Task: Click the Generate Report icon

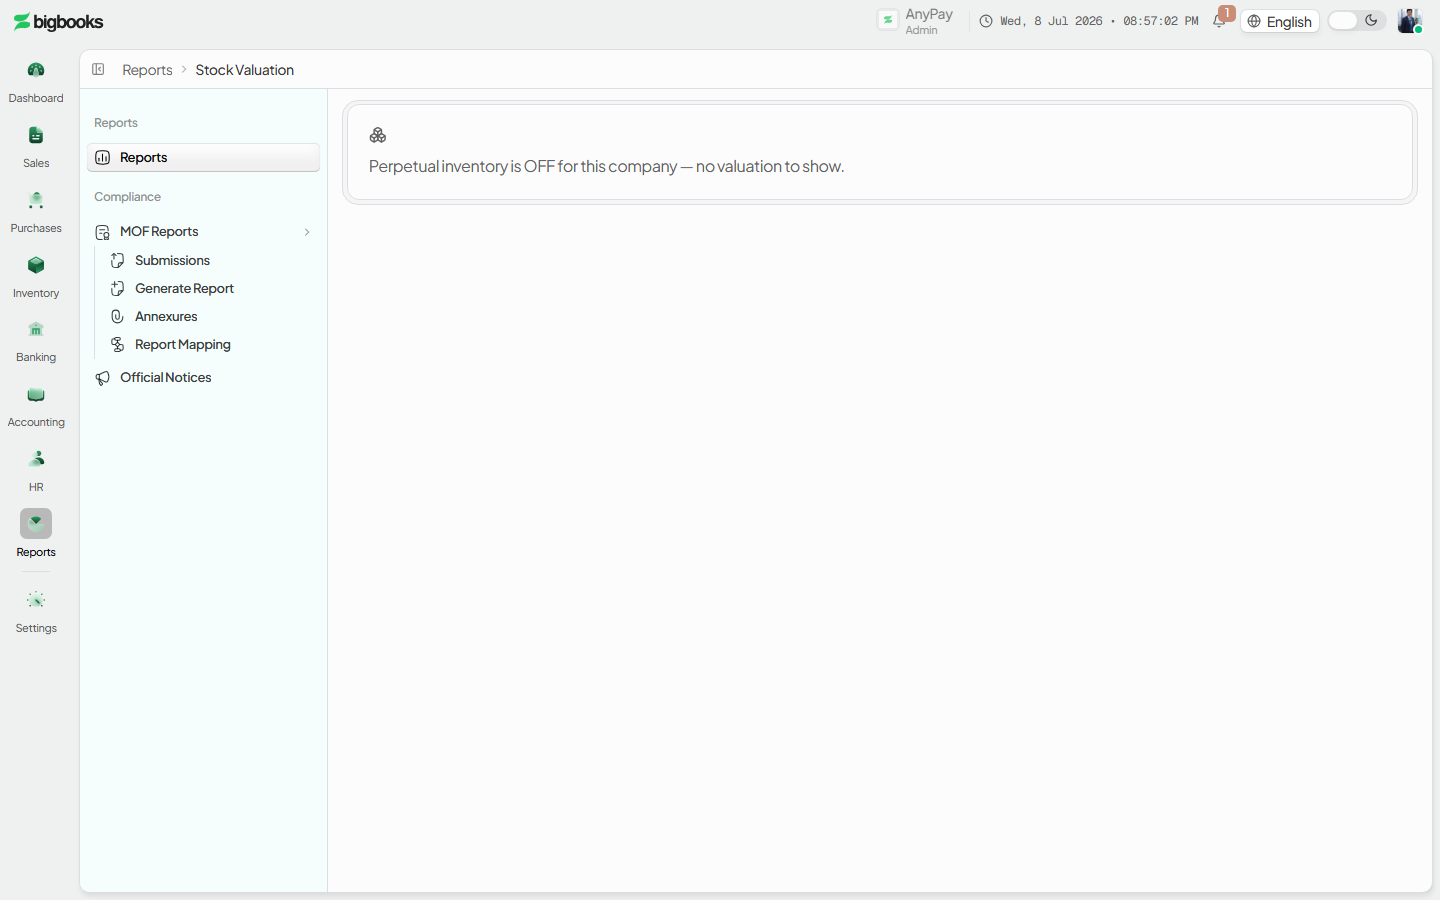Action: click(x=117, y=288)
